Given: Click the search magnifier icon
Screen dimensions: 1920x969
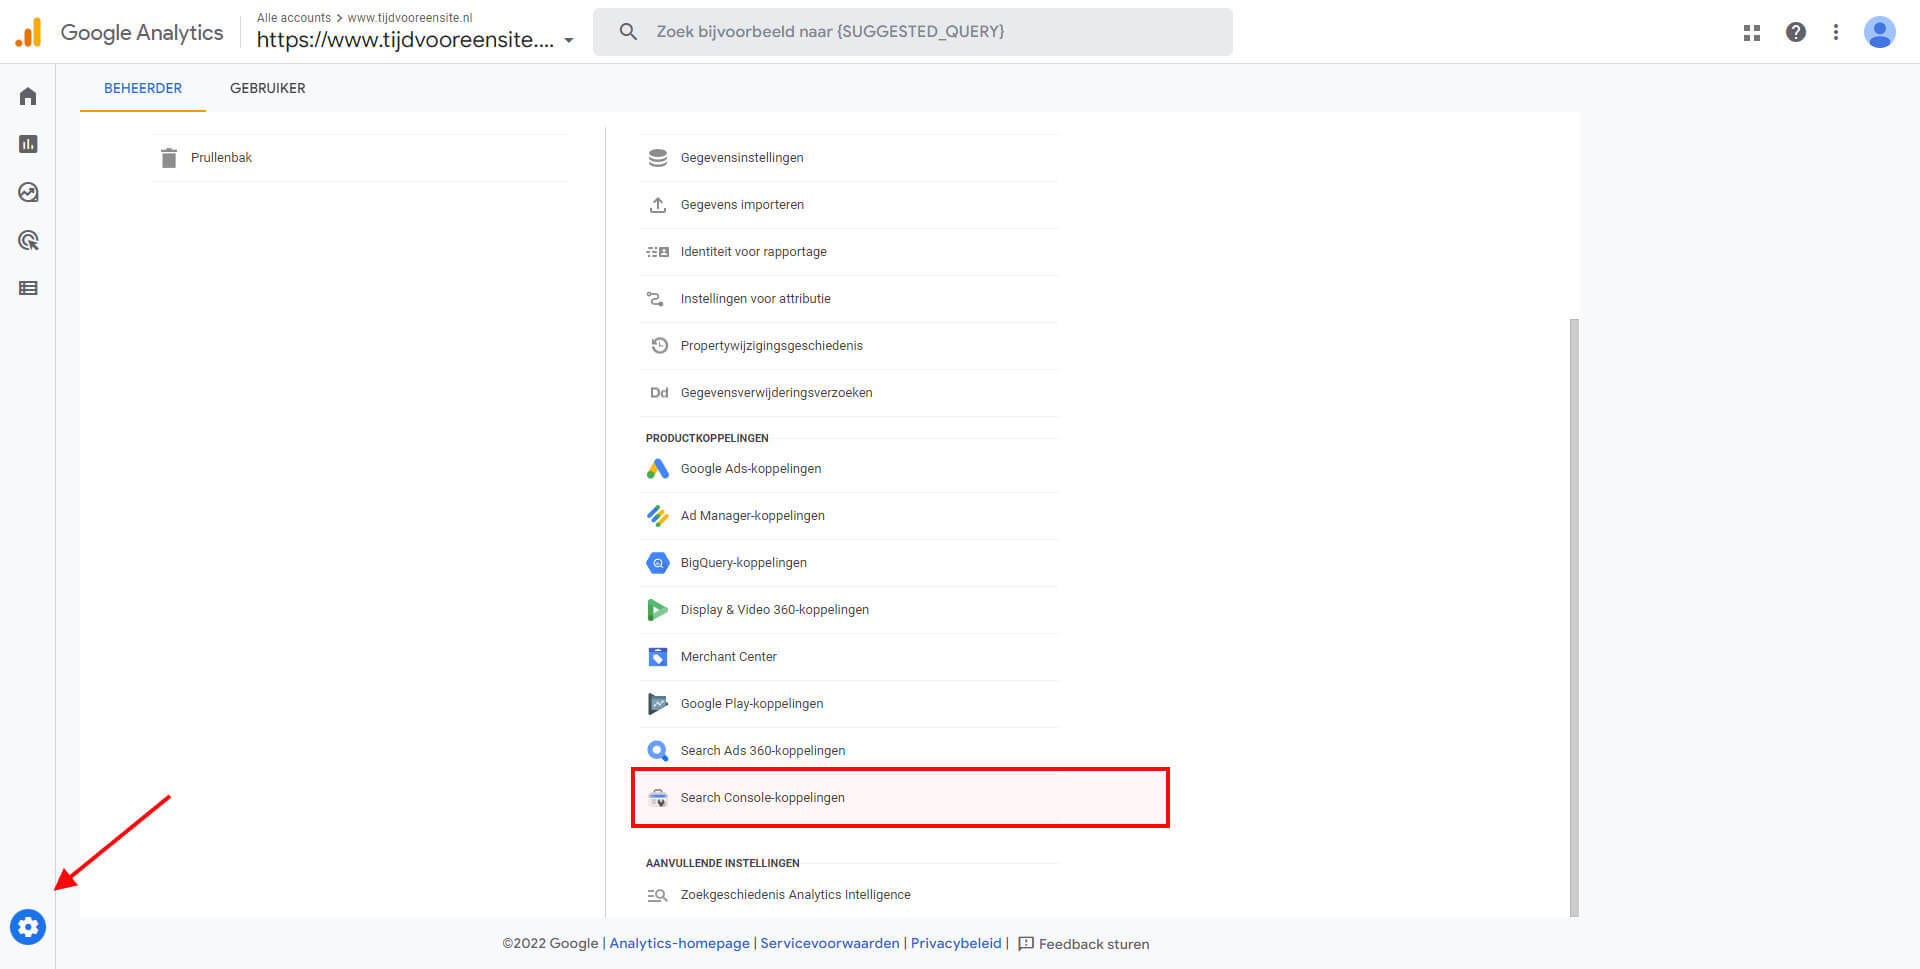Looking at the screenshot, I should (628, 32).
